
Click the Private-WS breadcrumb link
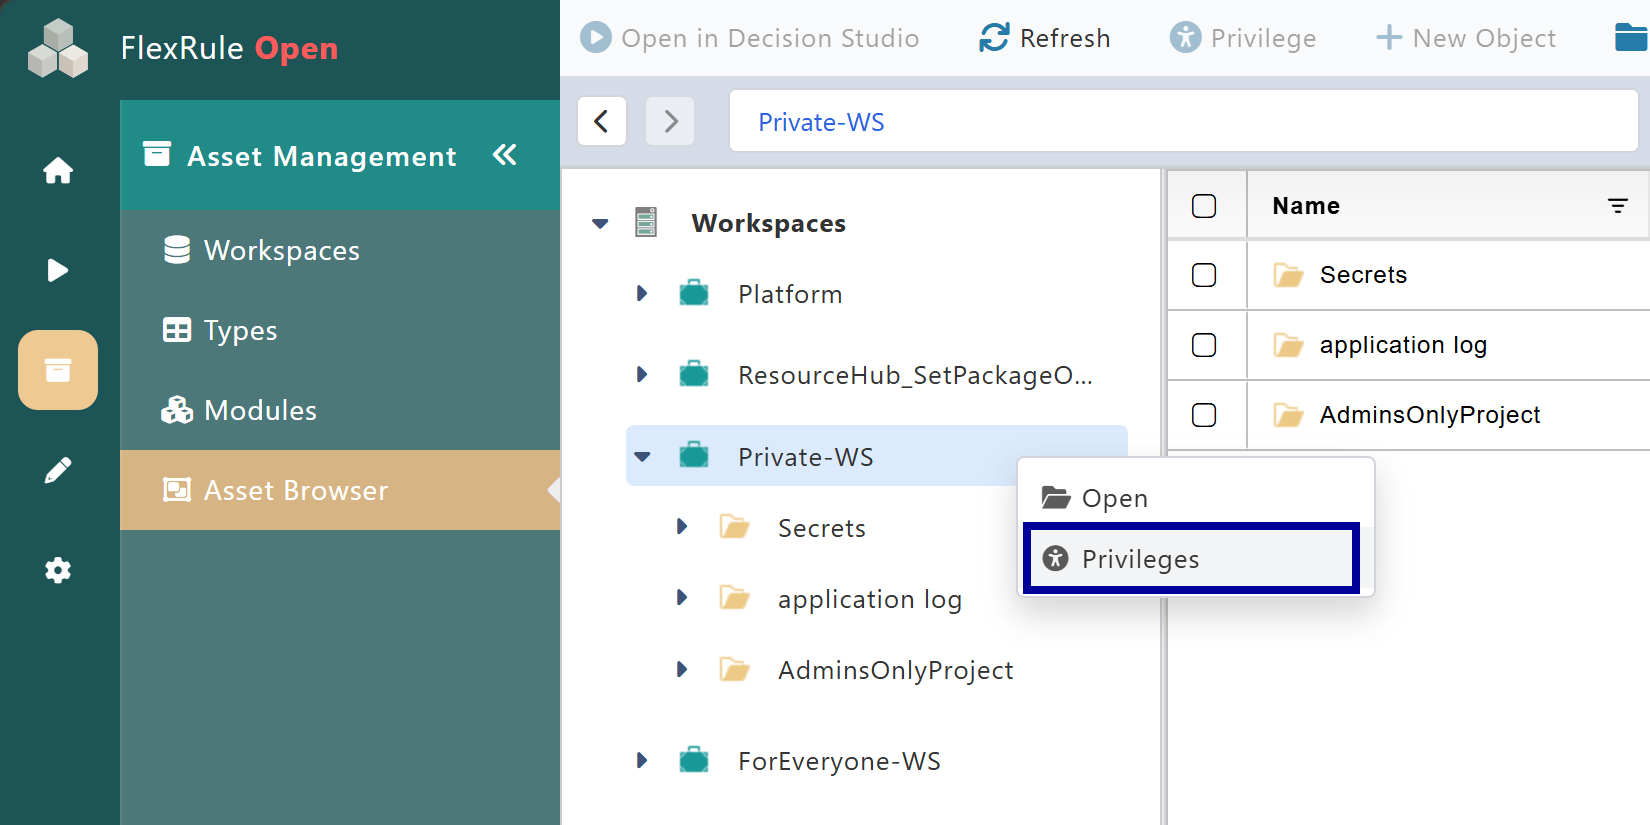click(821, 122)
